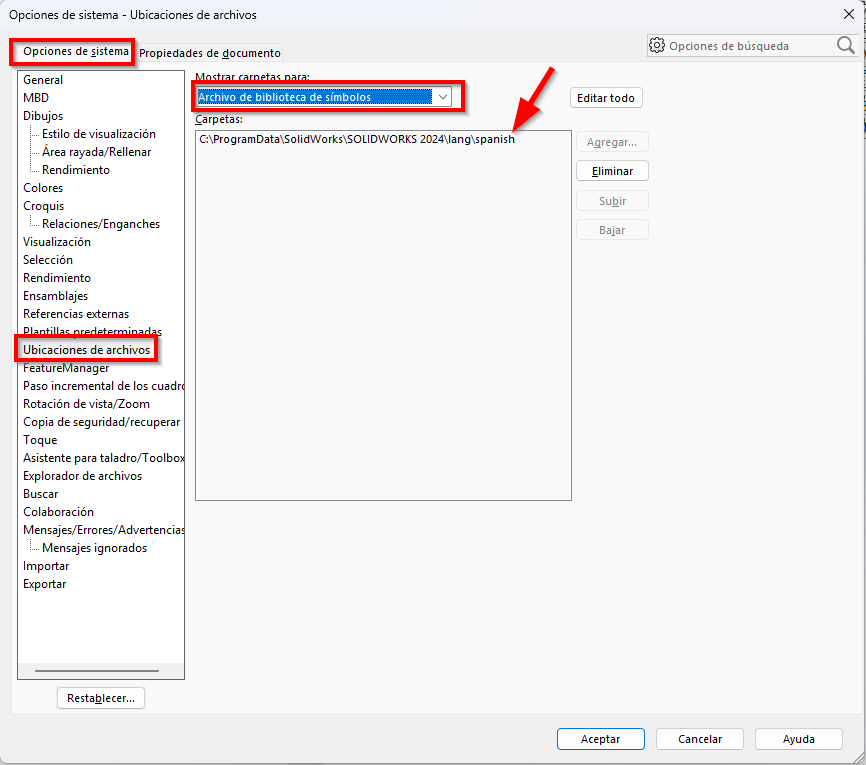866x765 pixels.
Task: Open the Dibujos category
Action: click(x=43, y=116)
